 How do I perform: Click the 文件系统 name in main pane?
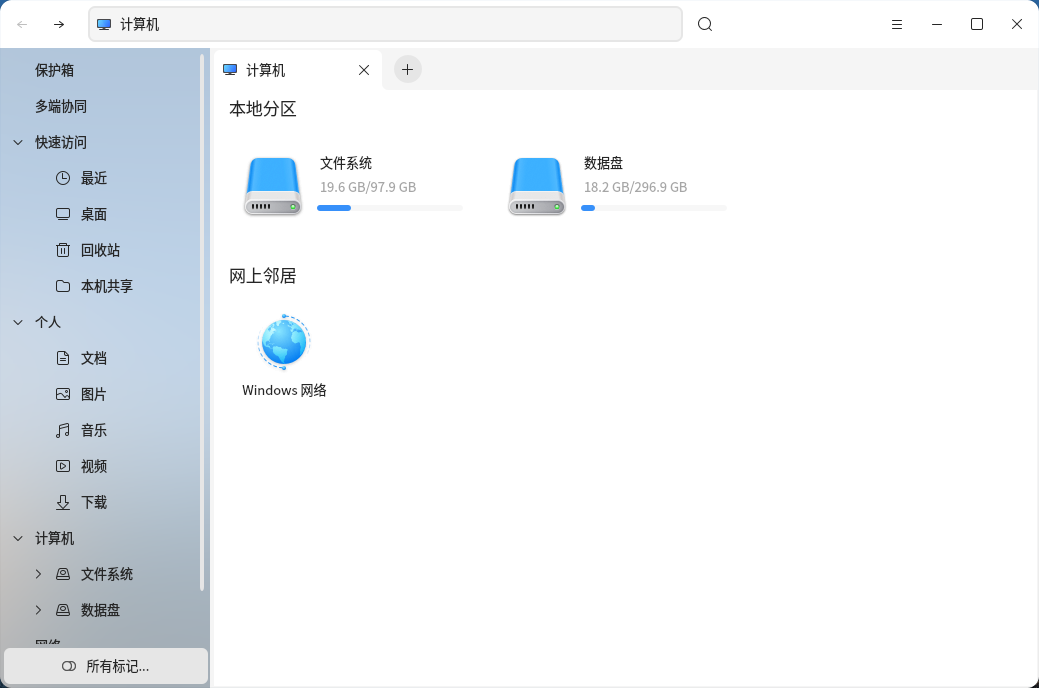346,163
